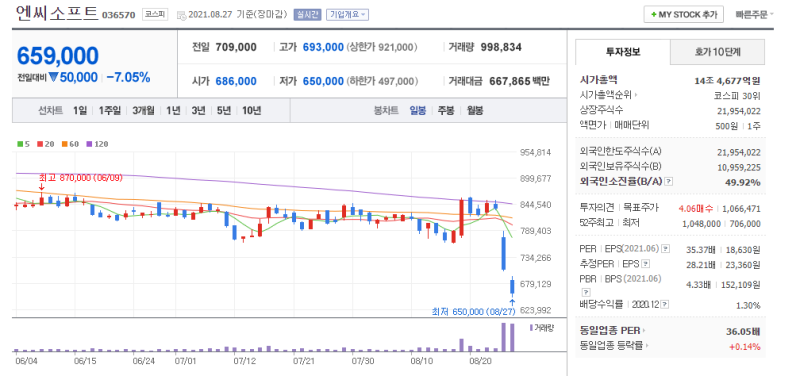
Task: Open the 기업개요 dropdown
Action: click(347, 14)
